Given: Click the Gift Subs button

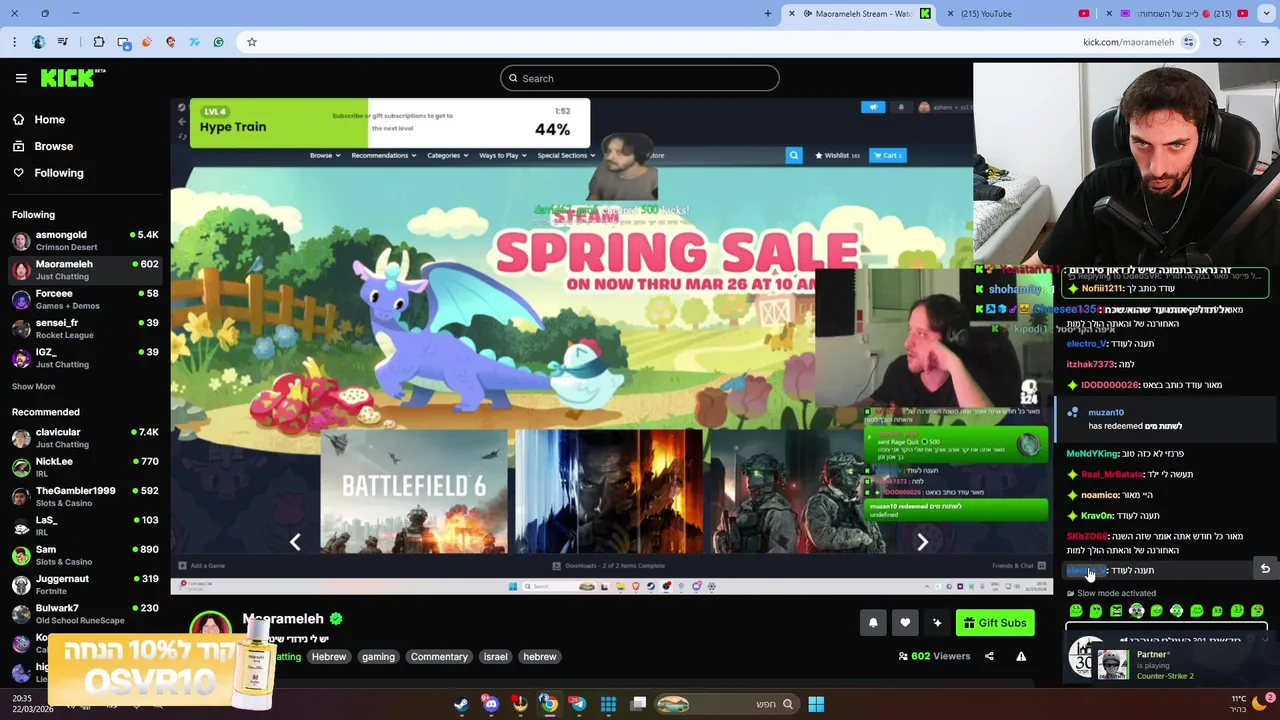Looking at the screenshot, I should pos(995,623).
